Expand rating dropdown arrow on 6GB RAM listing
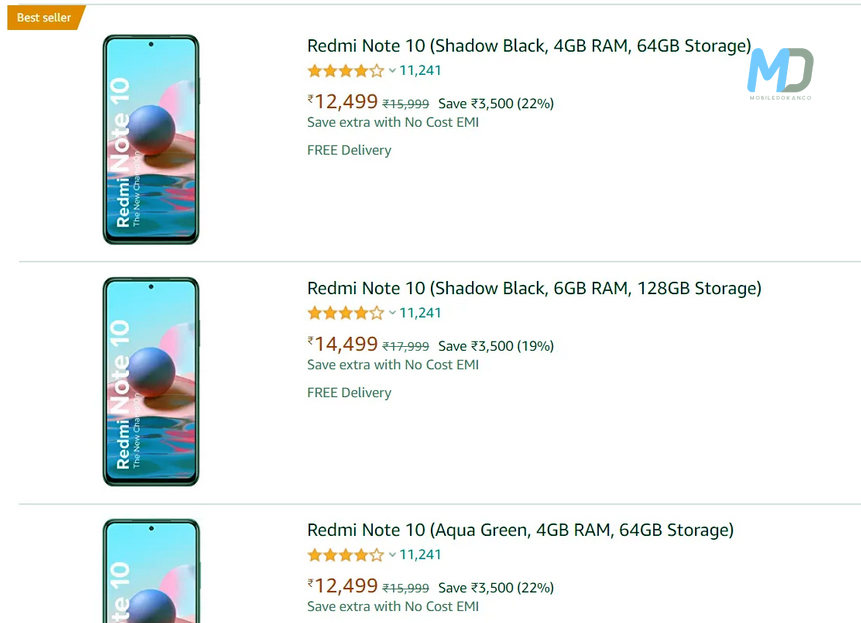The height and width of the screenshot is (623, 861). click(x=392, y=313)
